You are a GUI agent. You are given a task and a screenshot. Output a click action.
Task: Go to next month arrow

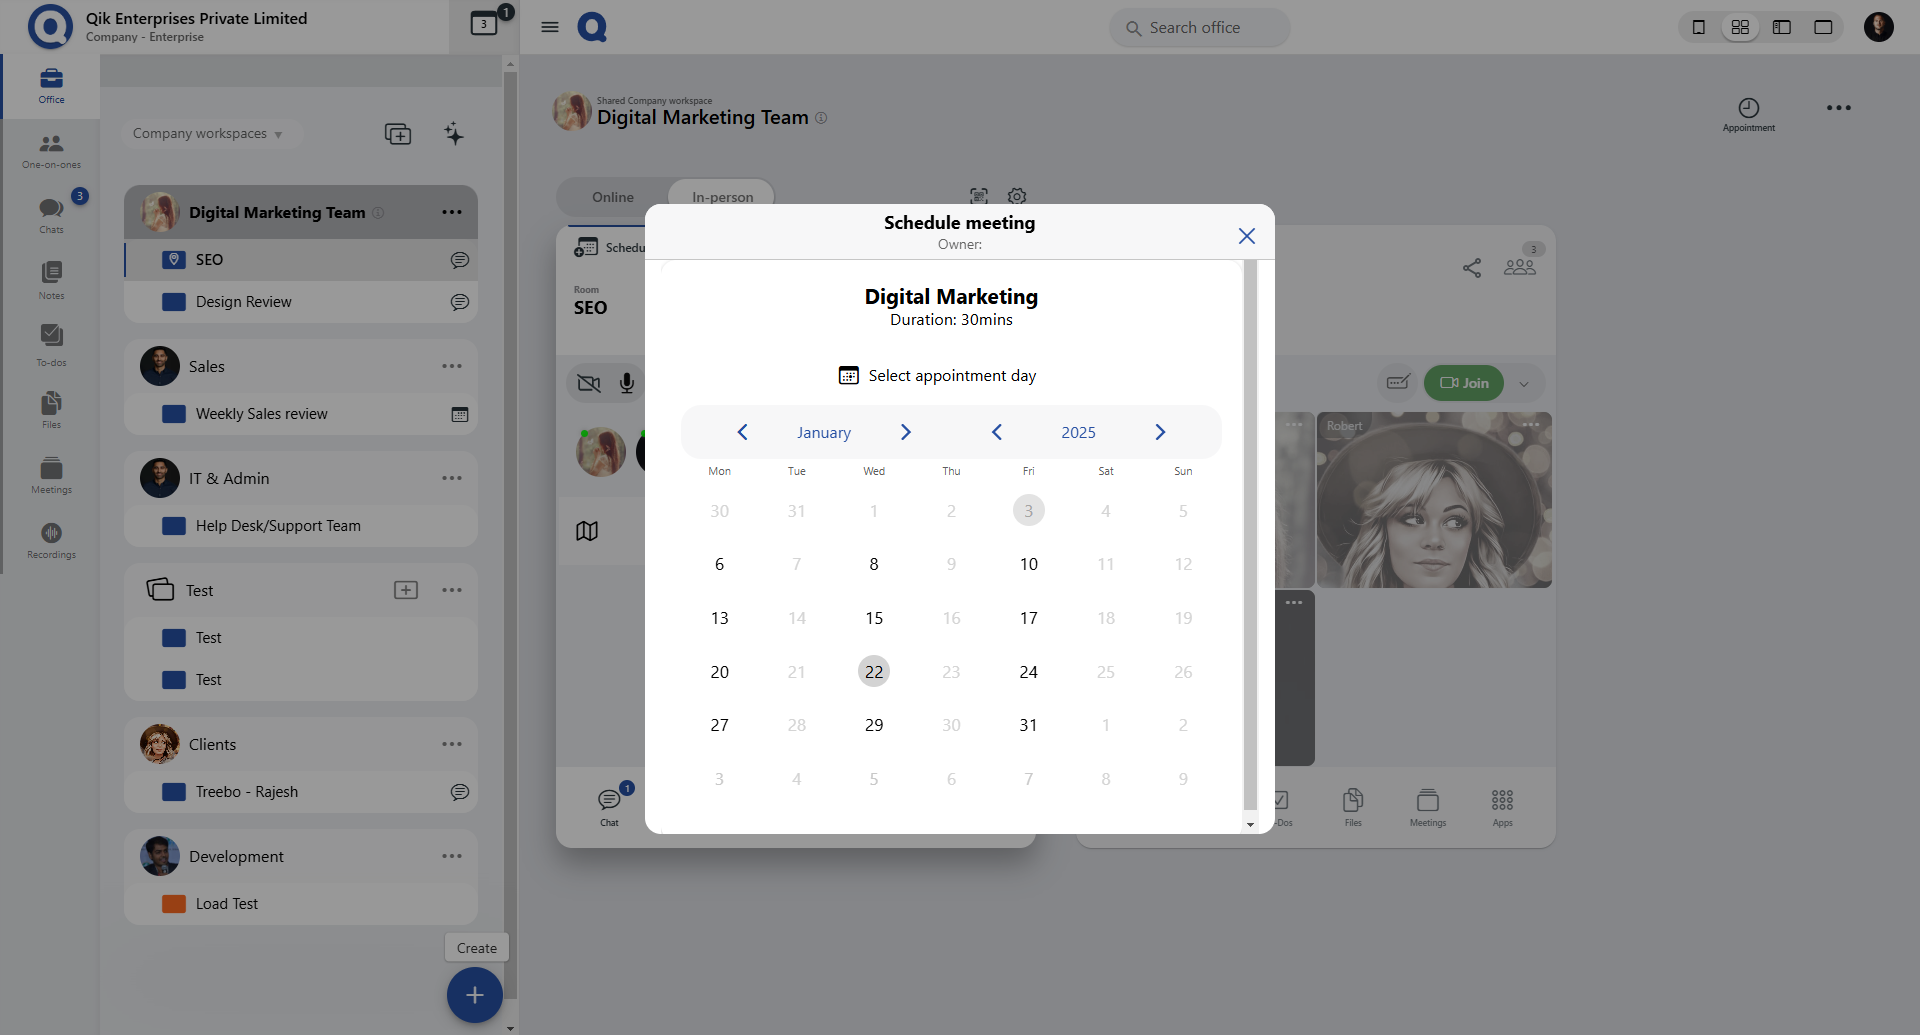(x=905, y=432)
